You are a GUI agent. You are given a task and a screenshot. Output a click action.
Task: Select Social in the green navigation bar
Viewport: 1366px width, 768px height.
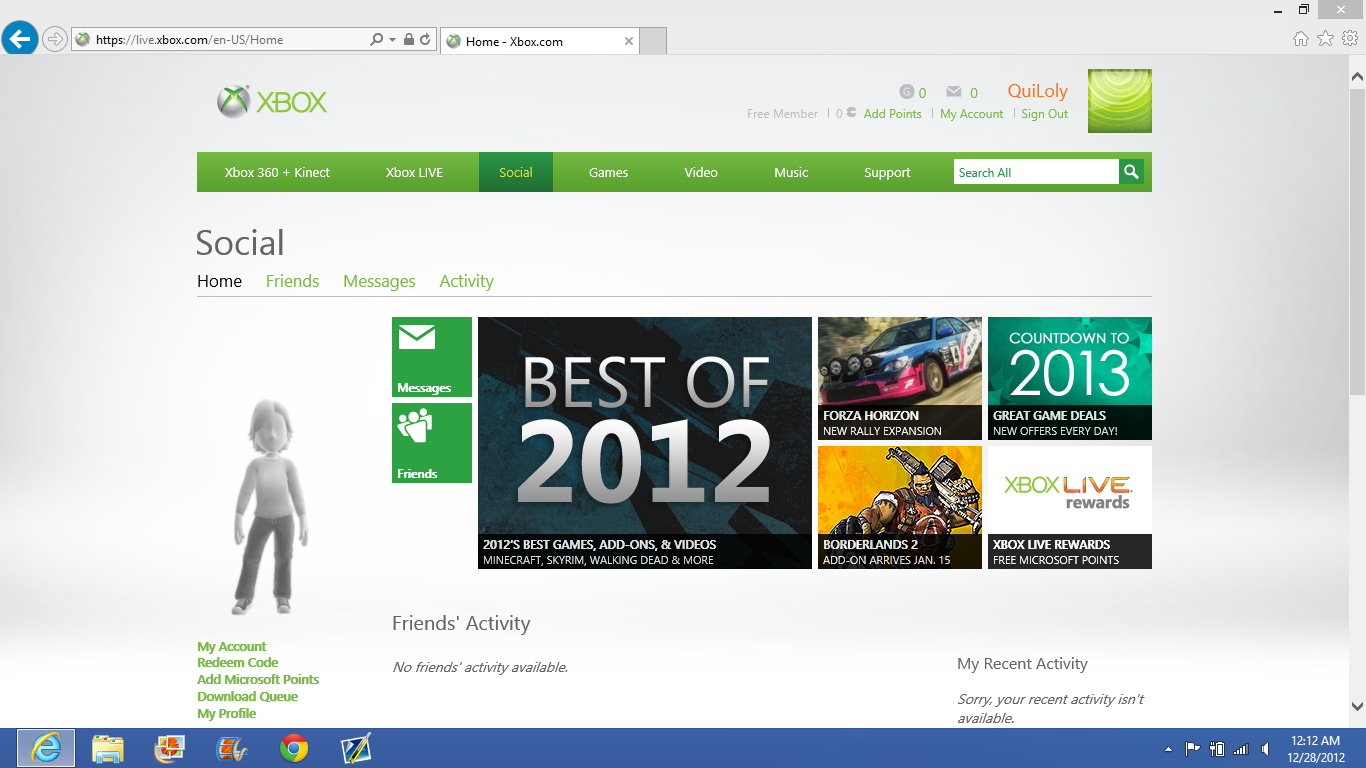tap(516, 172)
